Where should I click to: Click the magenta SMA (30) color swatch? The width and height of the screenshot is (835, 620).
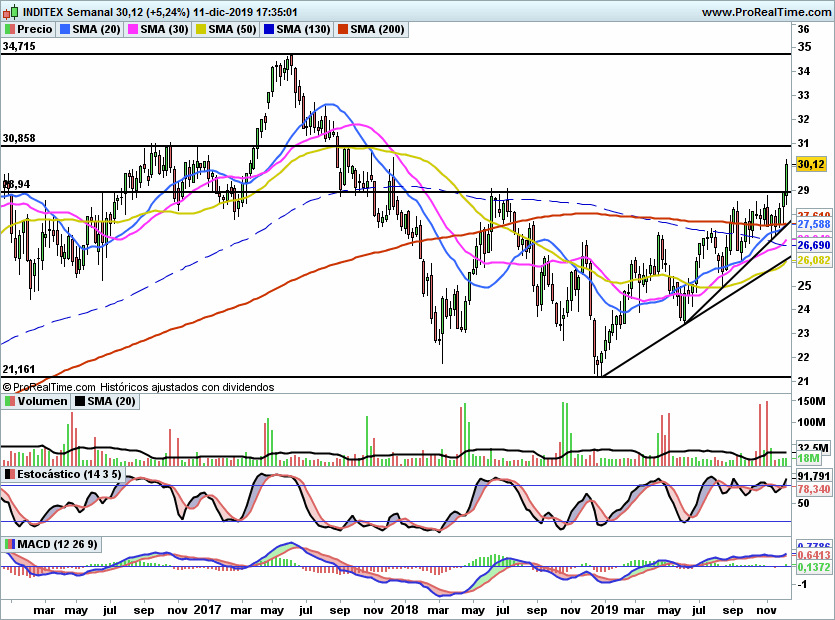click(135, 30)
